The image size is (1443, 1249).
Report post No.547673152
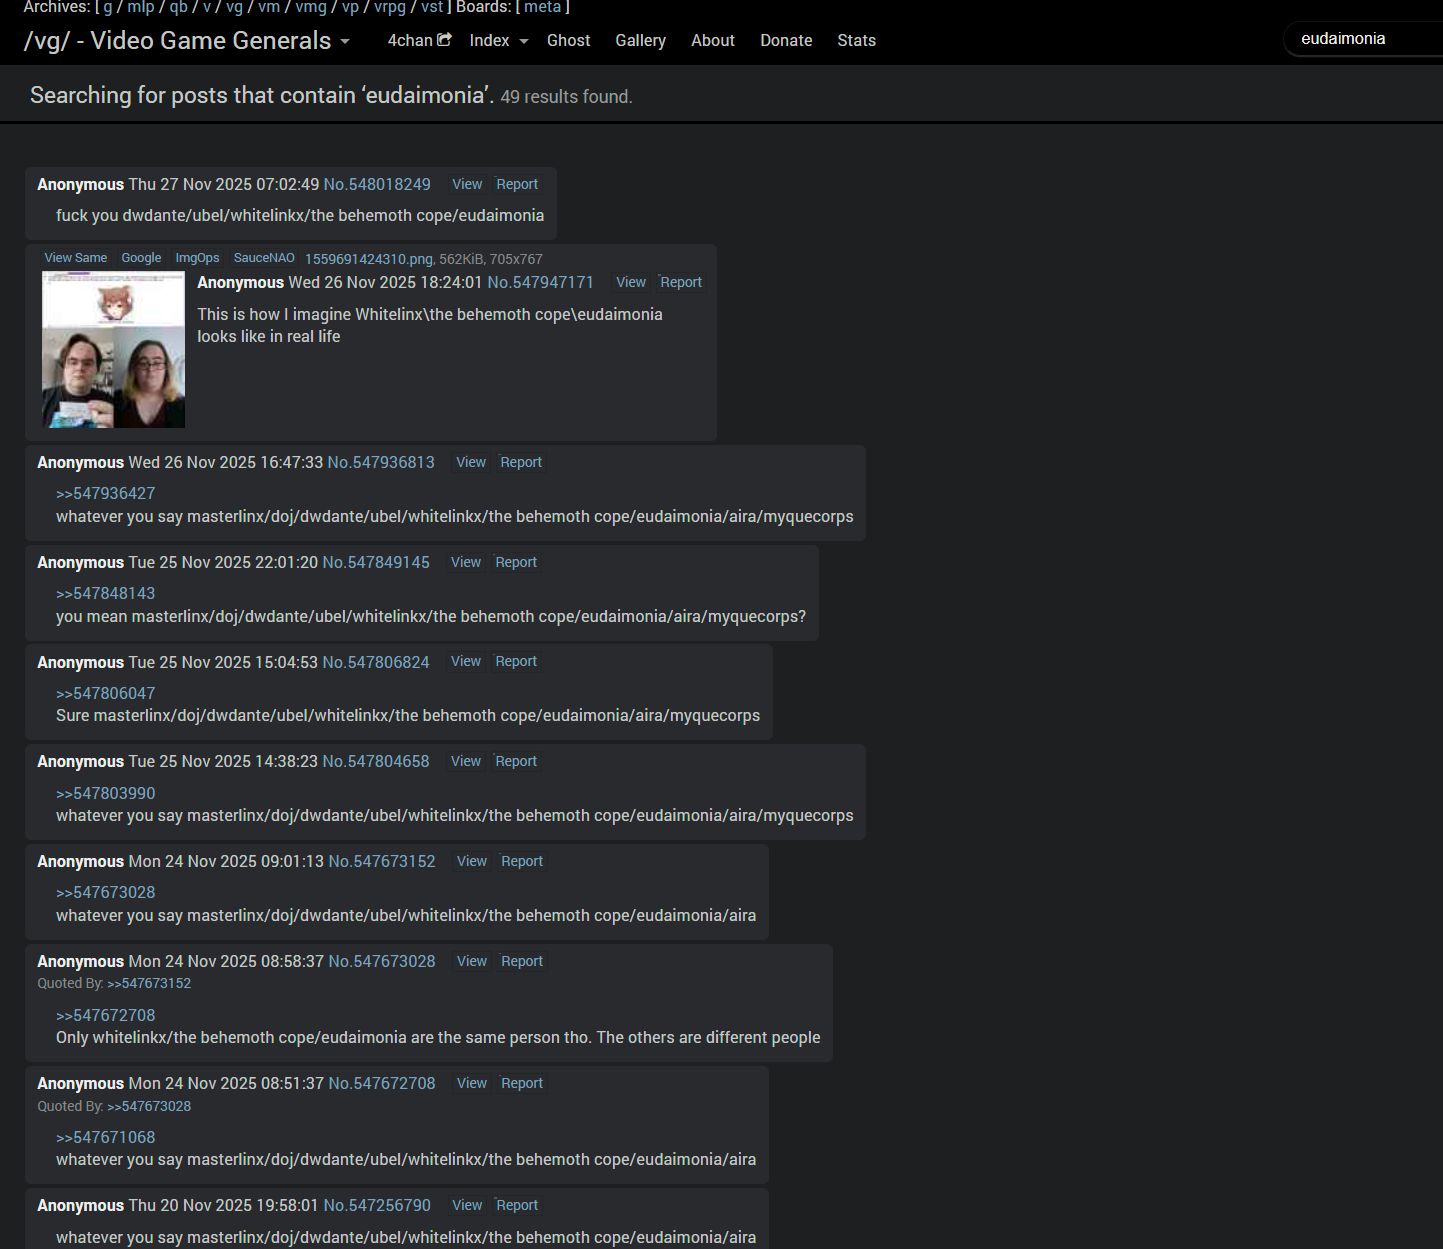(522, 862)
